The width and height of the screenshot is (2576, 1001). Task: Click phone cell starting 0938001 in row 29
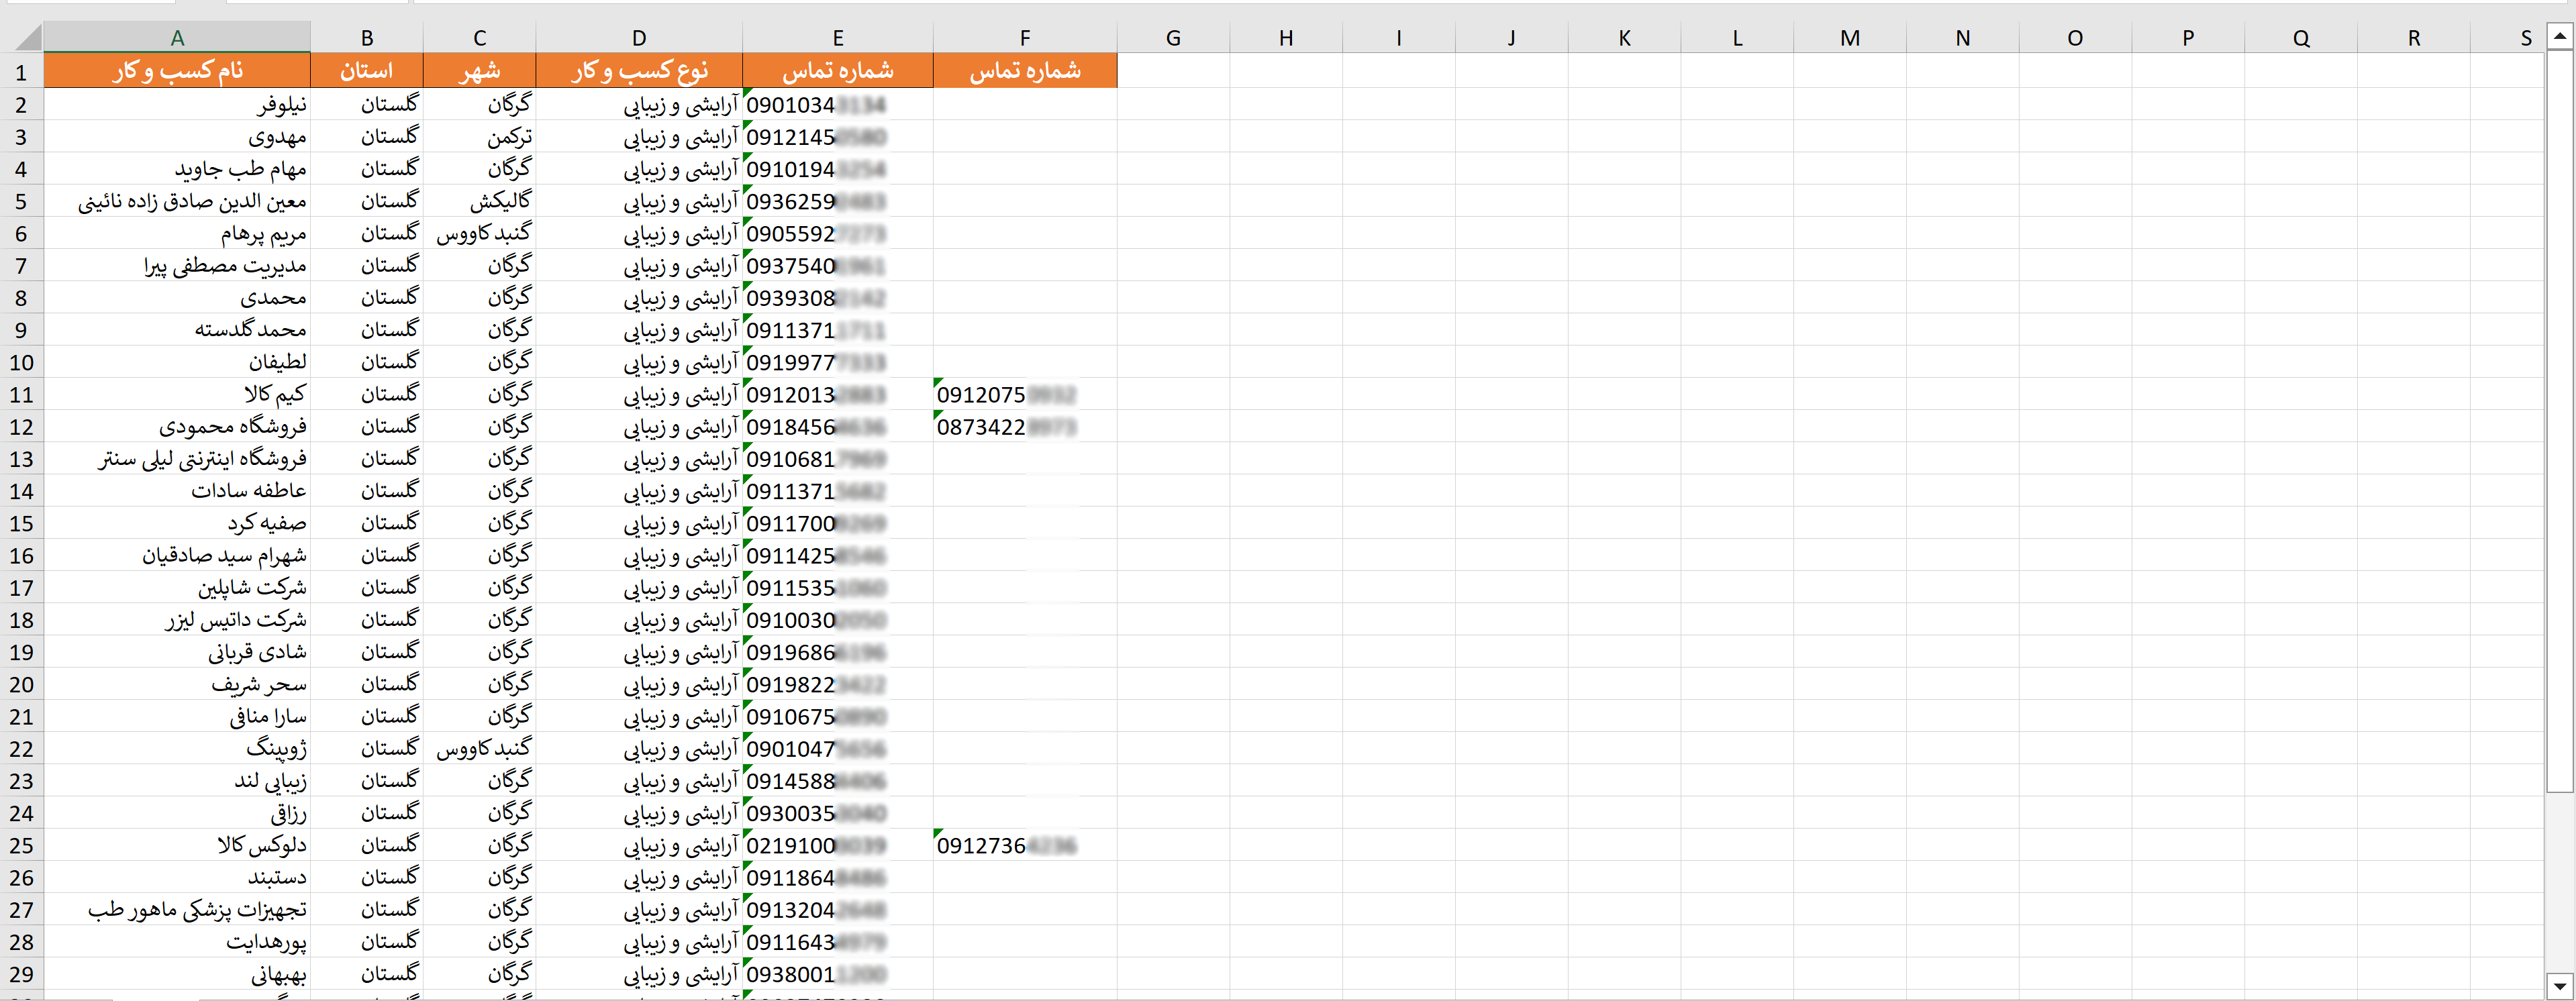tap(838, 974)
